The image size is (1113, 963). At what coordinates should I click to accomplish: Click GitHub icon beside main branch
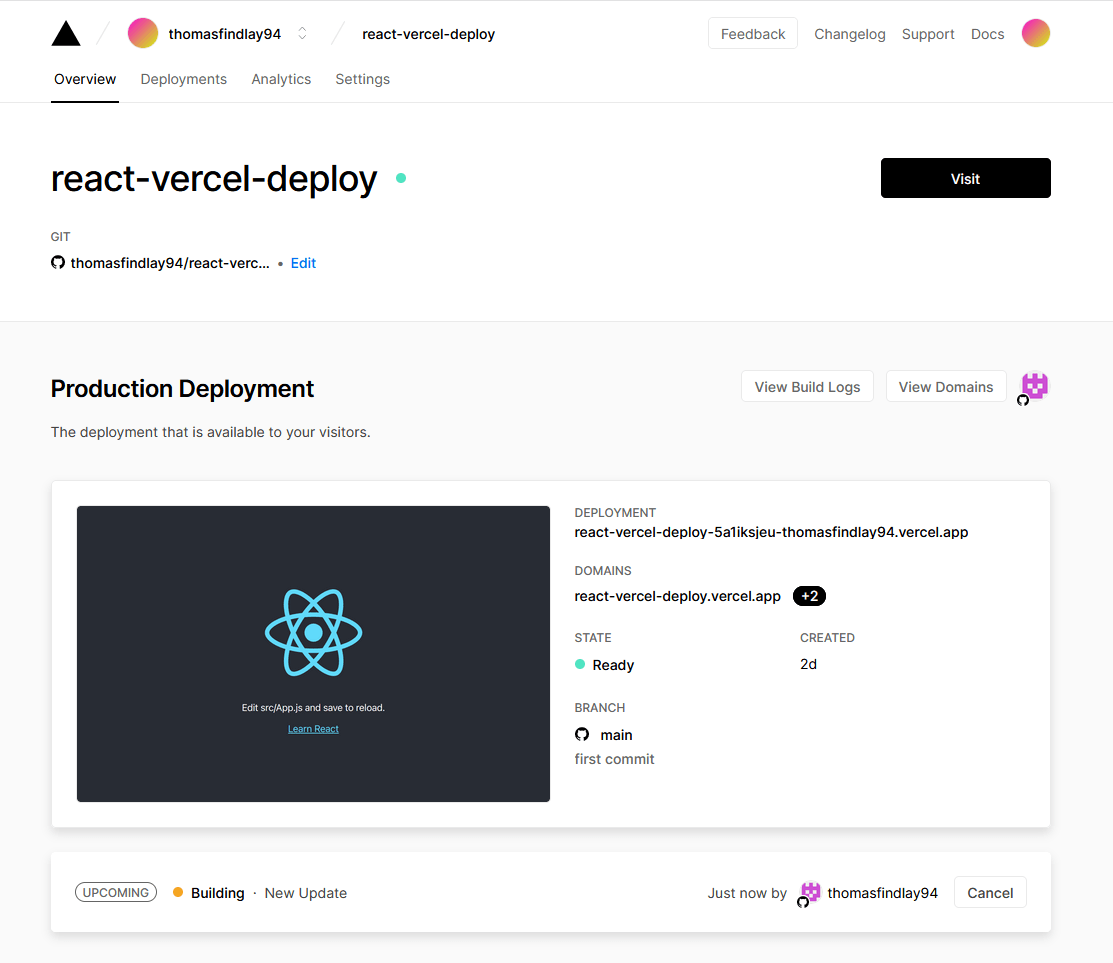[x=582, y=734]
